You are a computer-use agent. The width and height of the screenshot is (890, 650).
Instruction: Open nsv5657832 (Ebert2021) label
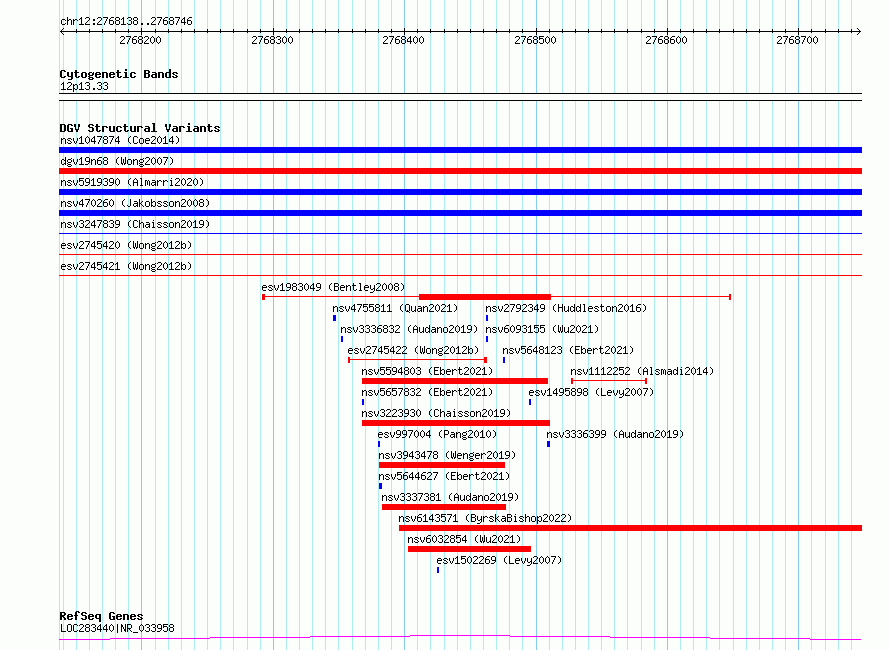427,392
